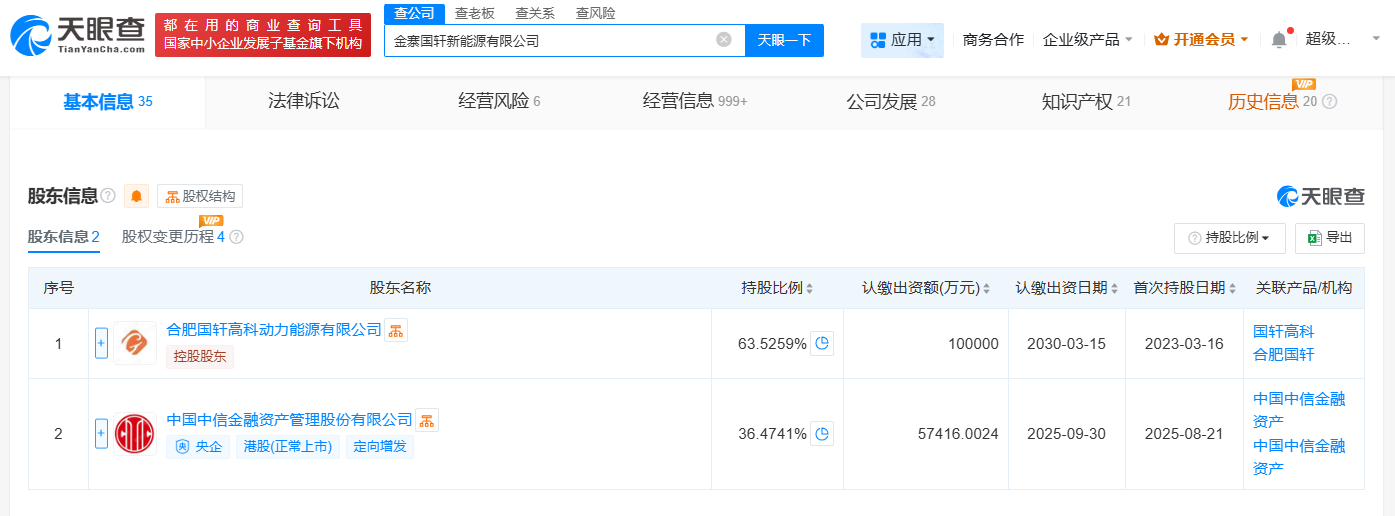The image size is (1395, 516).
Task: Sort by the 持股比例 column header
Action: (x=777, y=288)
